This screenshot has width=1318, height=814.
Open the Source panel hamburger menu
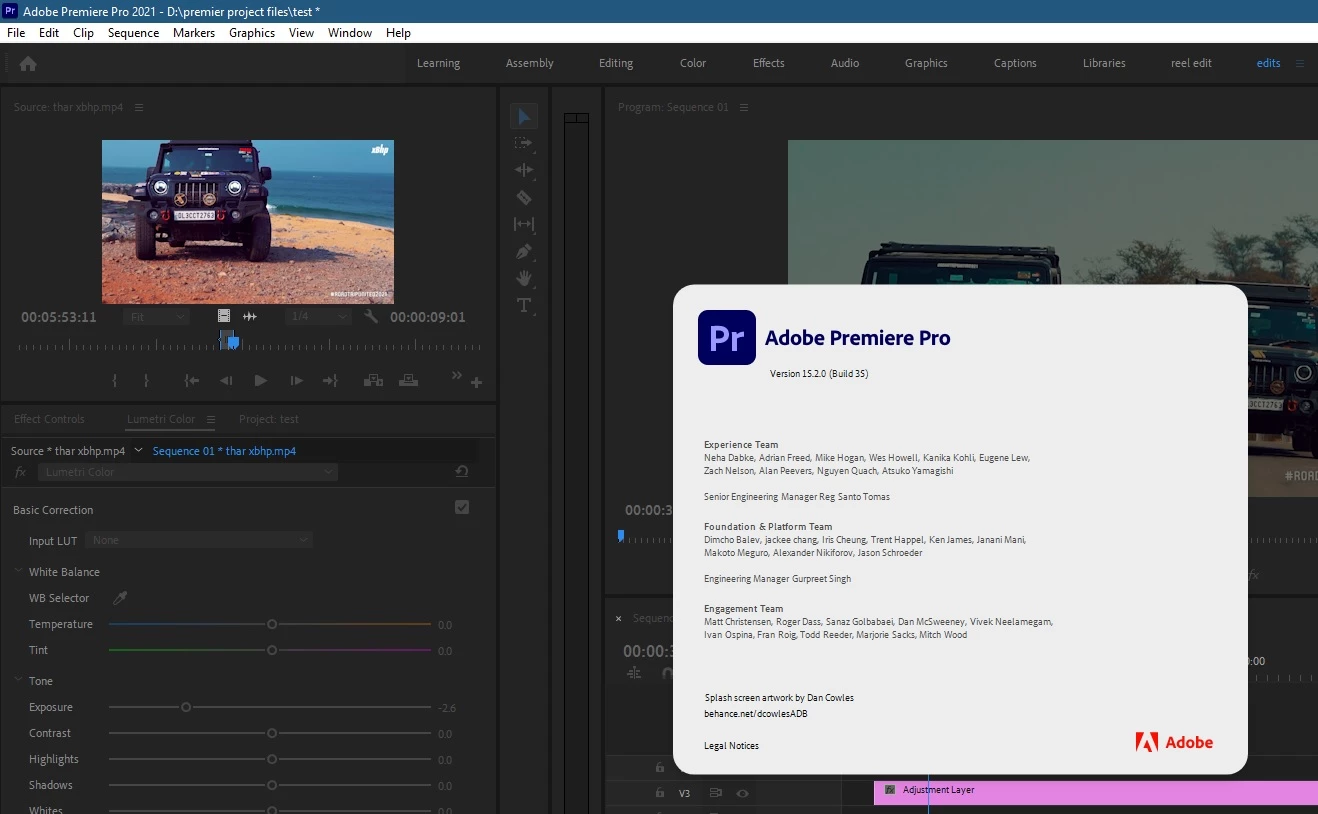coord(139,107)
